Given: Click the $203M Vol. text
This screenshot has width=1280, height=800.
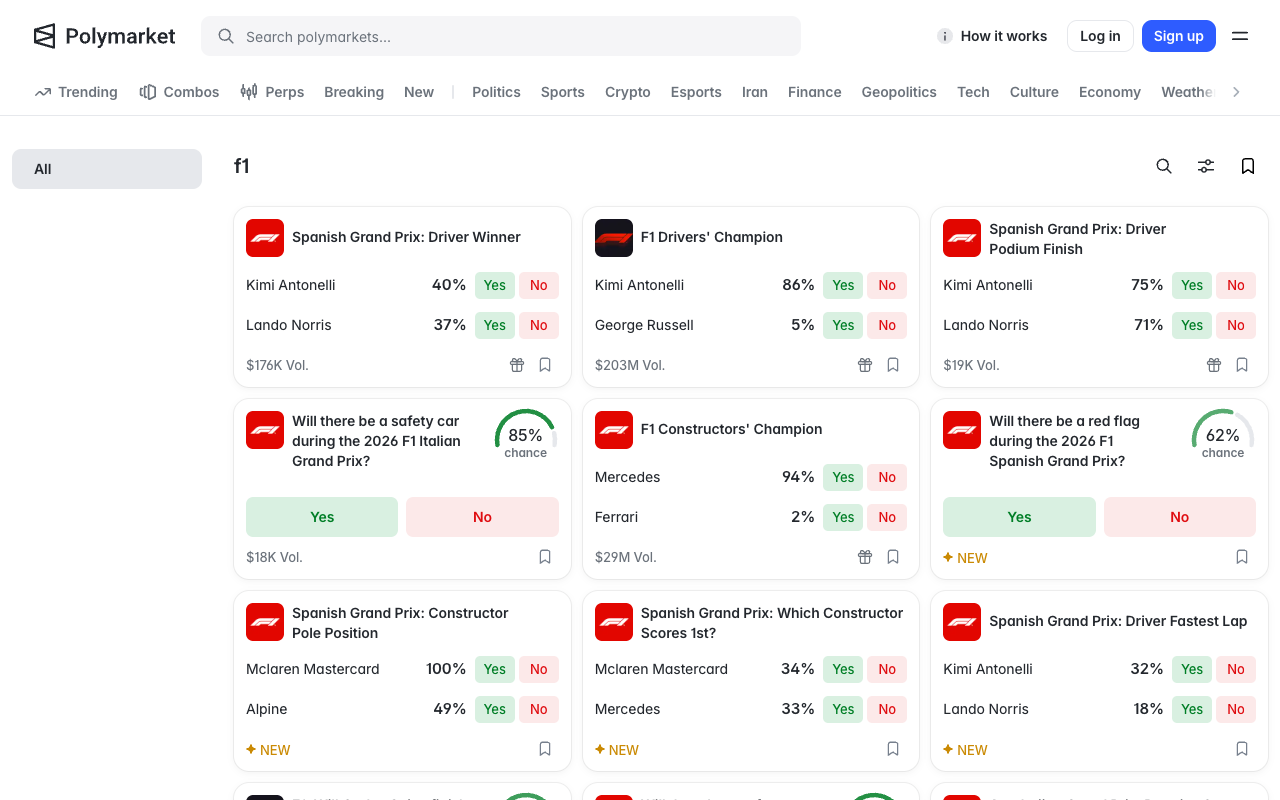Looking at the screenshot, I should 630,365.
